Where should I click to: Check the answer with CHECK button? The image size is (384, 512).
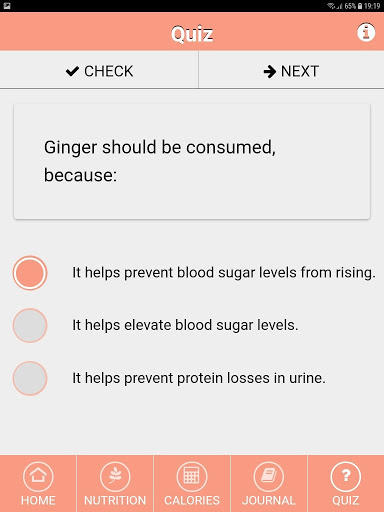[x=99, y=70]
